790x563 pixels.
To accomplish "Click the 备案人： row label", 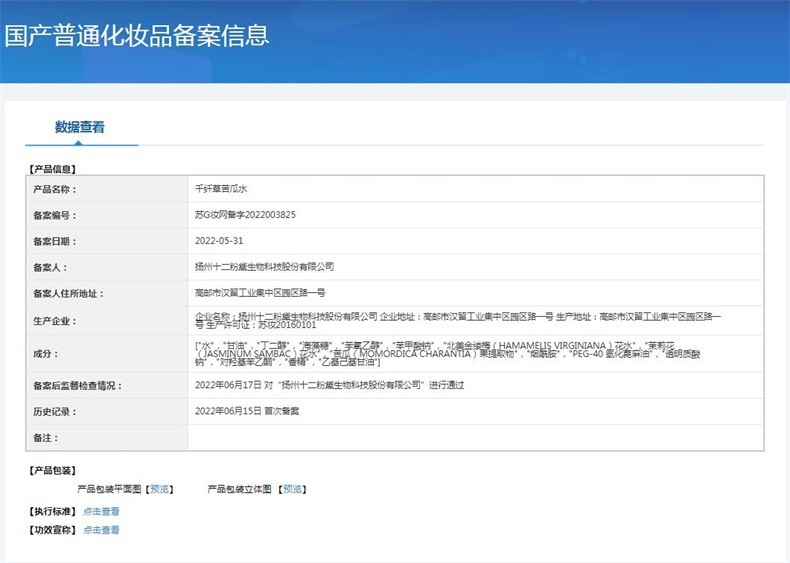I will click(50, 268).
